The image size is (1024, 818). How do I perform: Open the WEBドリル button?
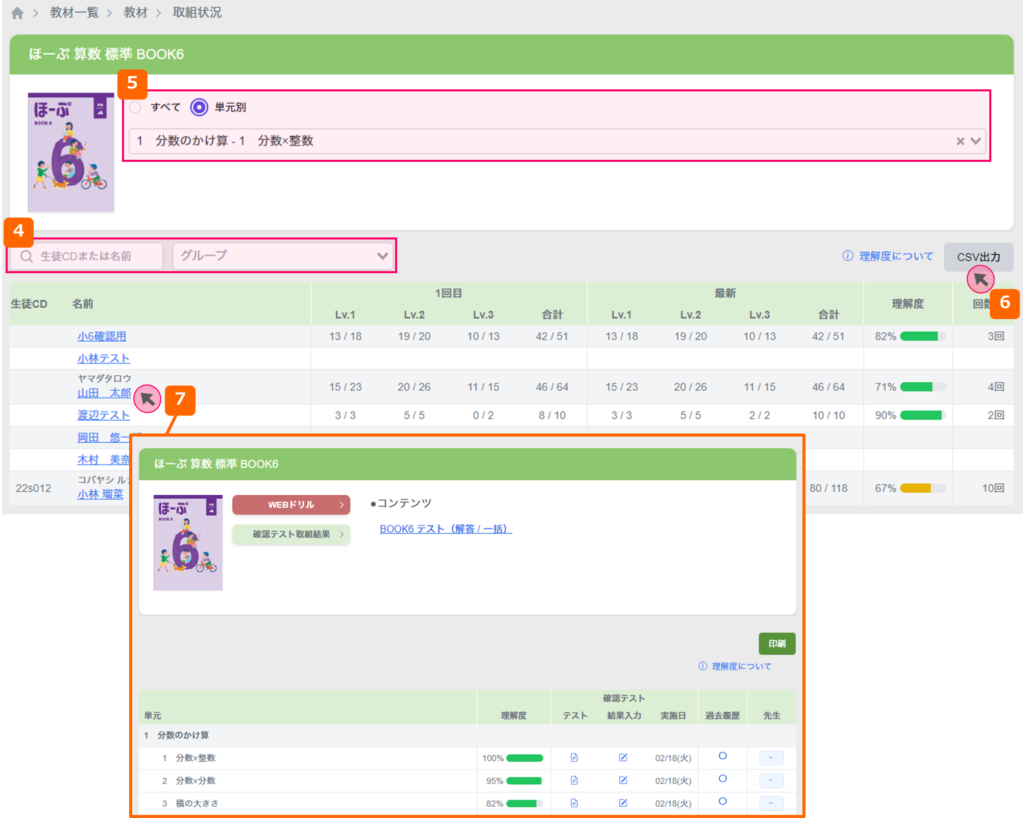(291, 505)
